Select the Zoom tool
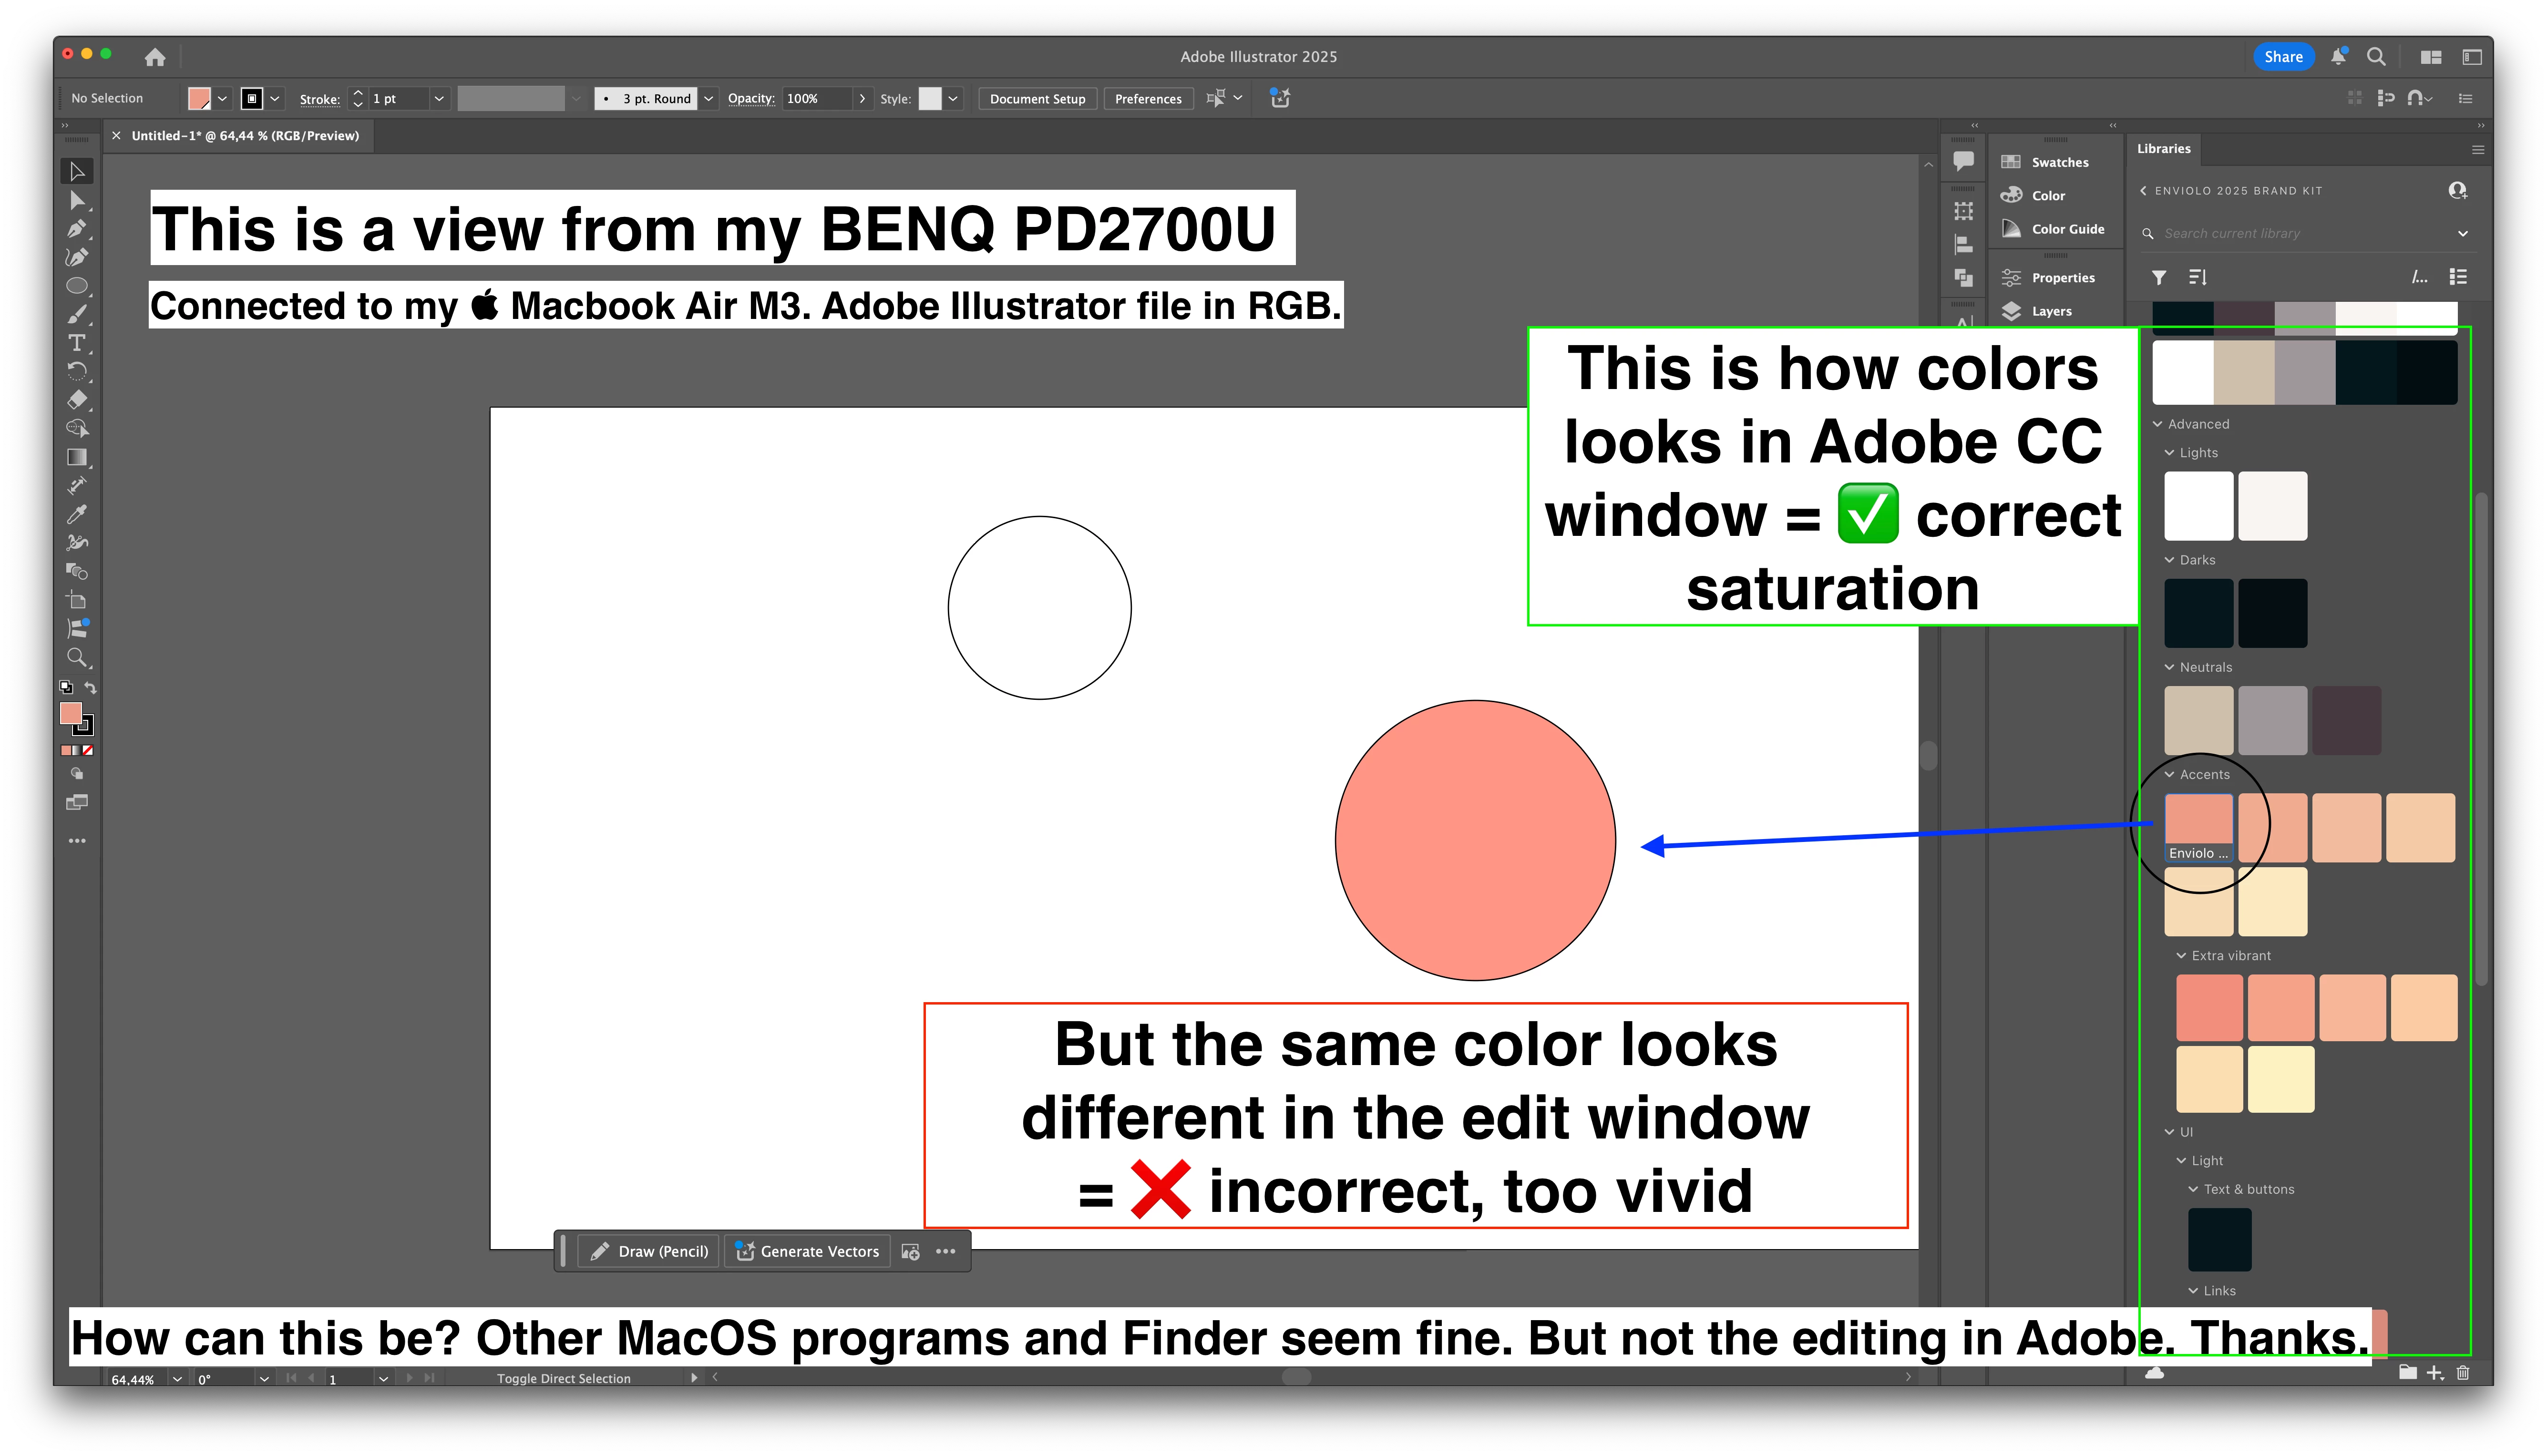The width and height of the screenshot is (2547, 1456). 76,657
